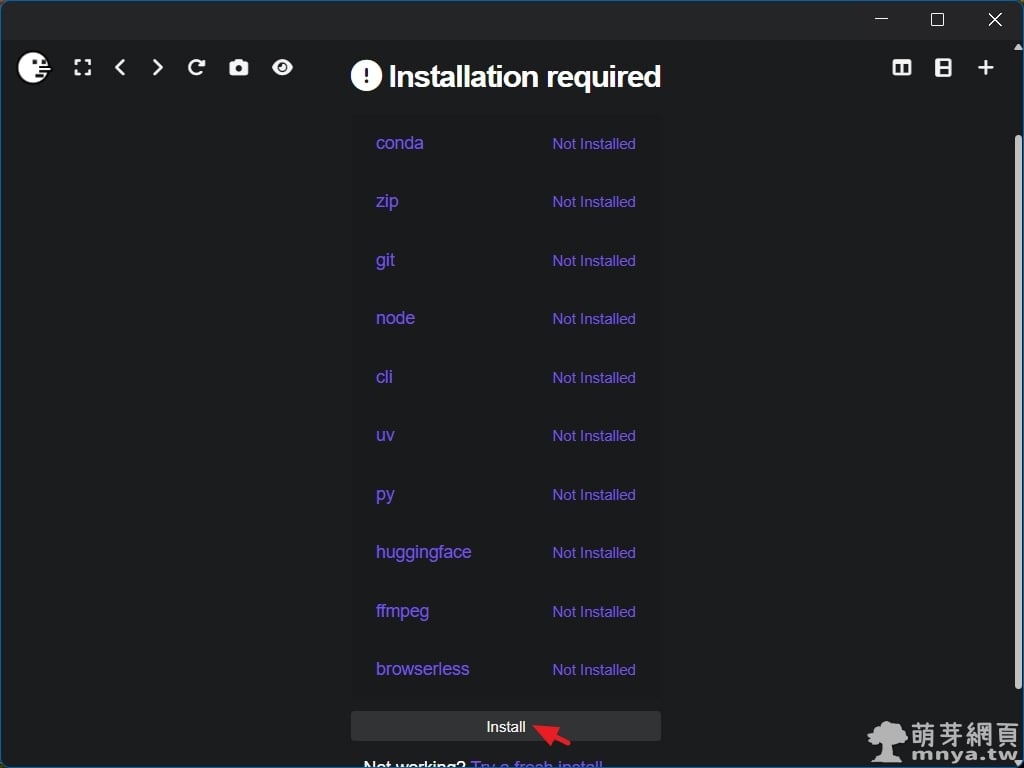This screenshot has height=768, width=1024.
Task: Split the view into rows
Action: click(x=943, y=68)
